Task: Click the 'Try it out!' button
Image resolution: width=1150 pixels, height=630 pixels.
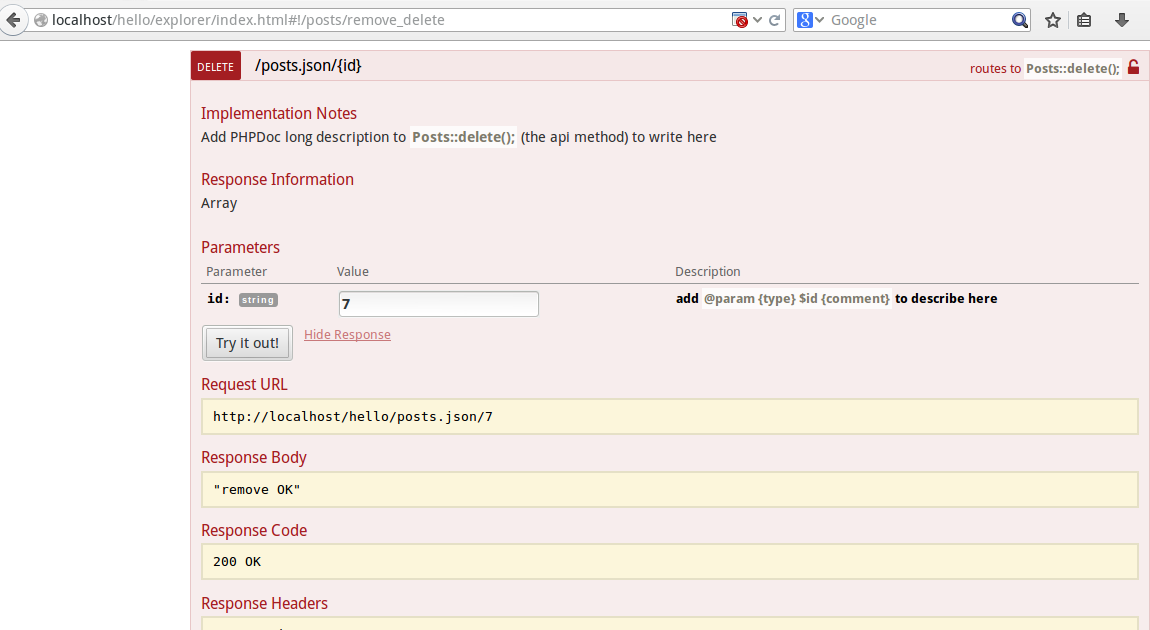Action: (x=247, y=343)
